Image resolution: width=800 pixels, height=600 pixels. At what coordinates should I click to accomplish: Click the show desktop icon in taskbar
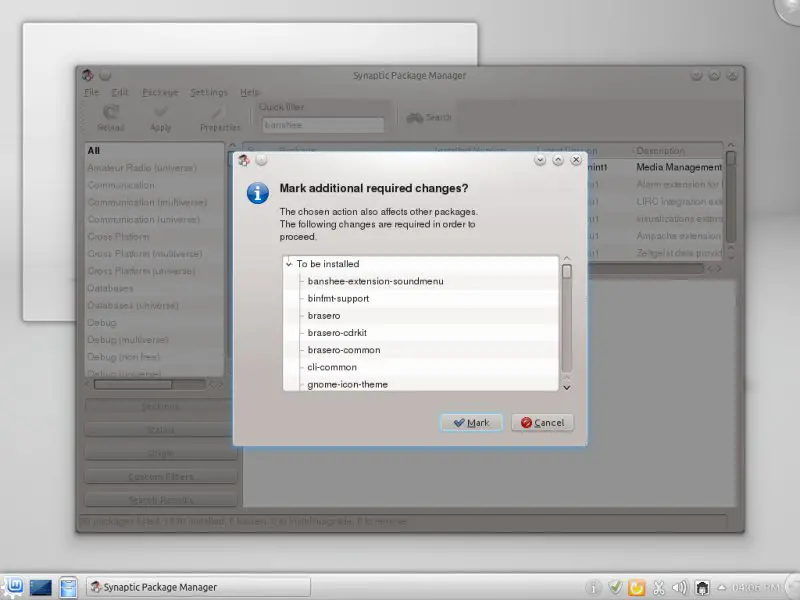coord(40,588)
